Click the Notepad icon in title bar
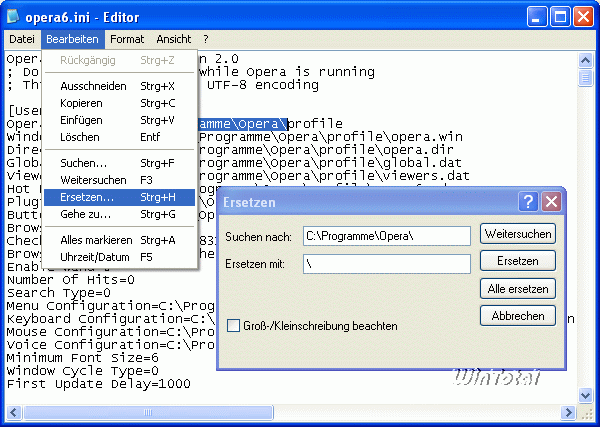 14,16
